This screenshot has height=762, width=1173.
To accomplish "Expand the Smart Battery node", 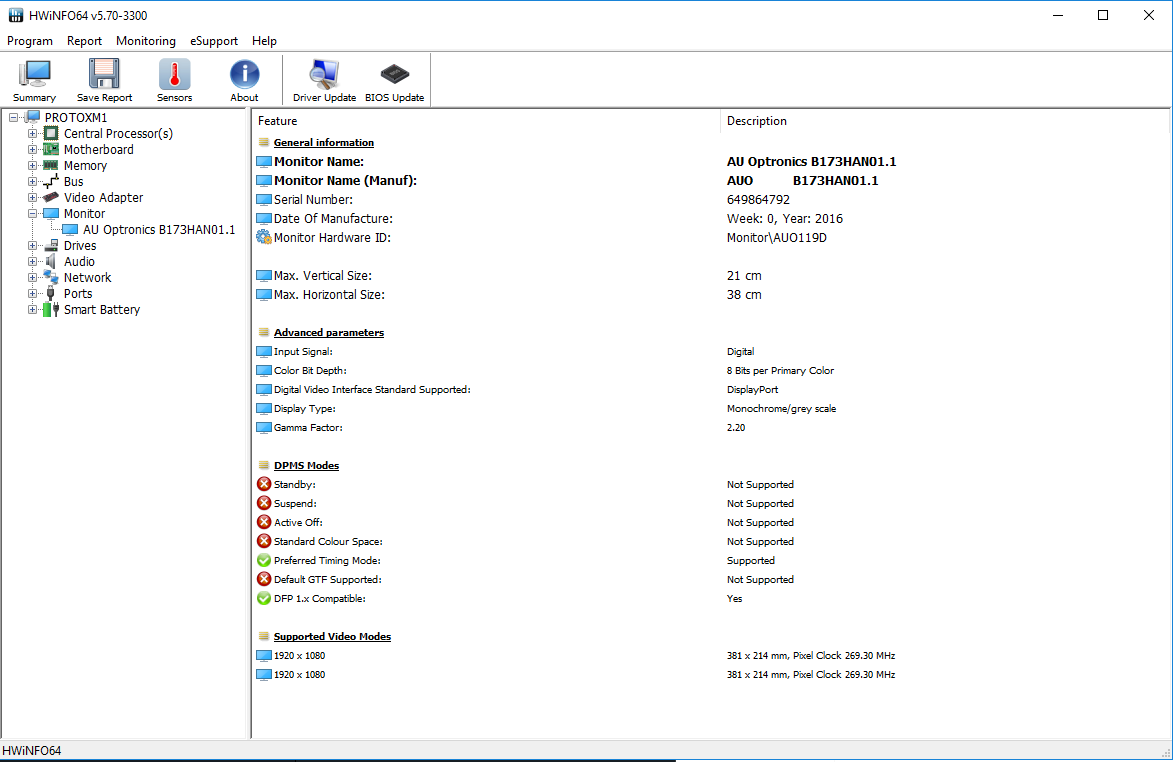I will tap(32, 310).
